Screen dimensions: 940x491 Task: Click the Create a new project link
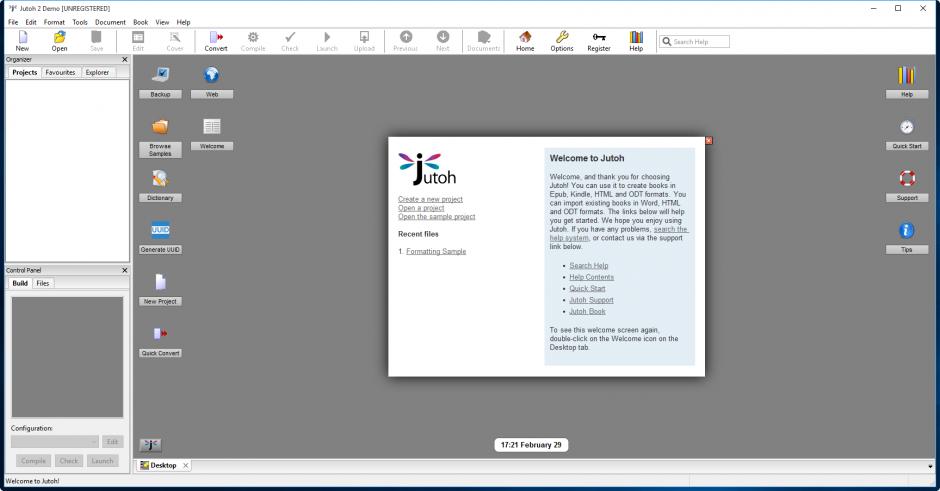430,199
